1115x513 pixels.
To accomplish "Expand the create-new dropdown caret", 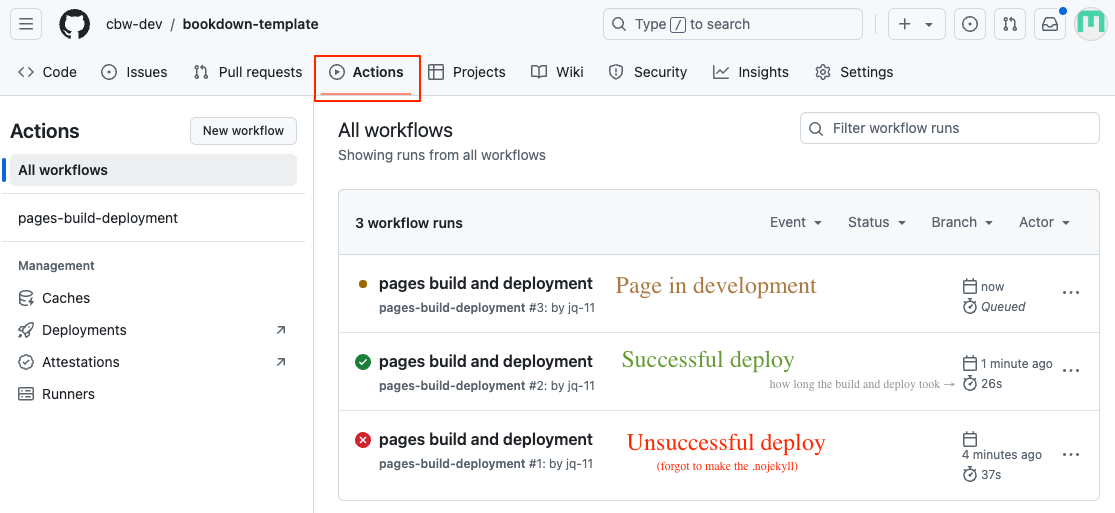I will click(x=929, y=24).
